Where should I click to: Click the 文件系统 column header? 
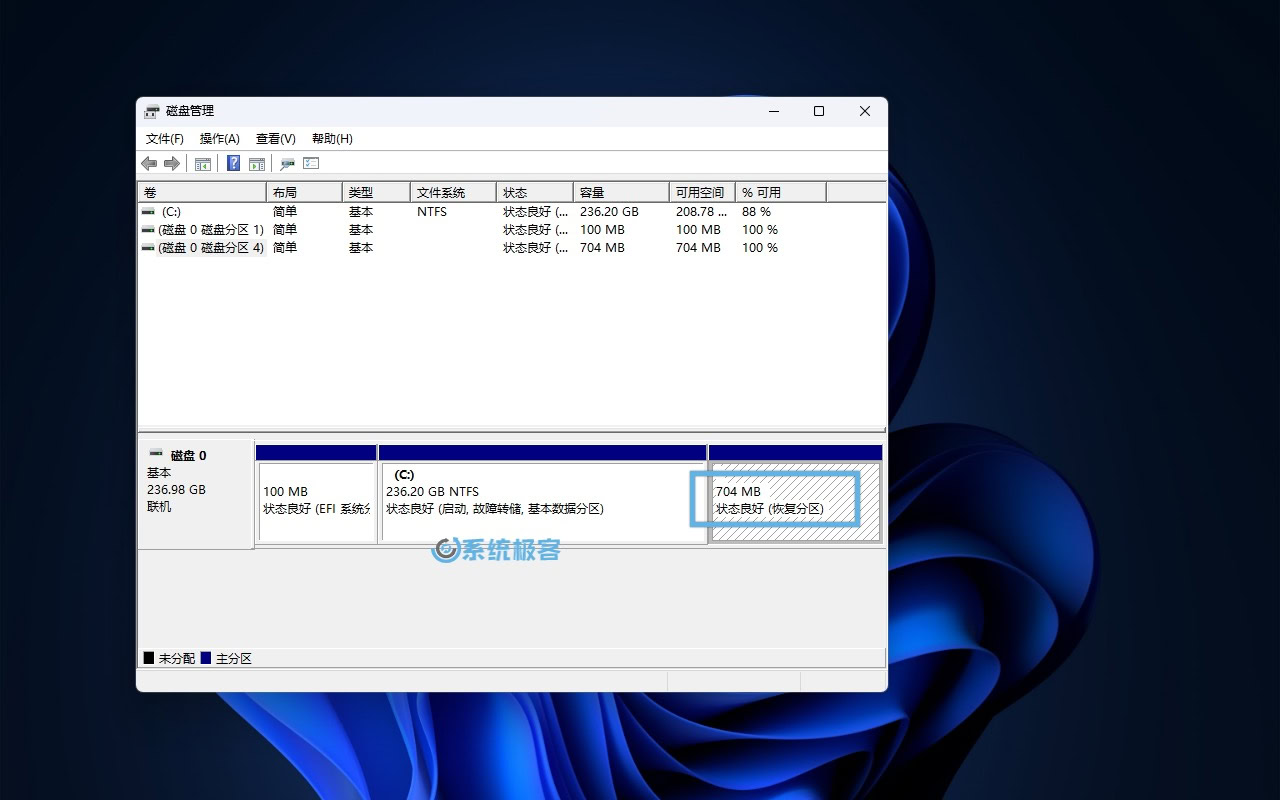[x=452, y=192]
